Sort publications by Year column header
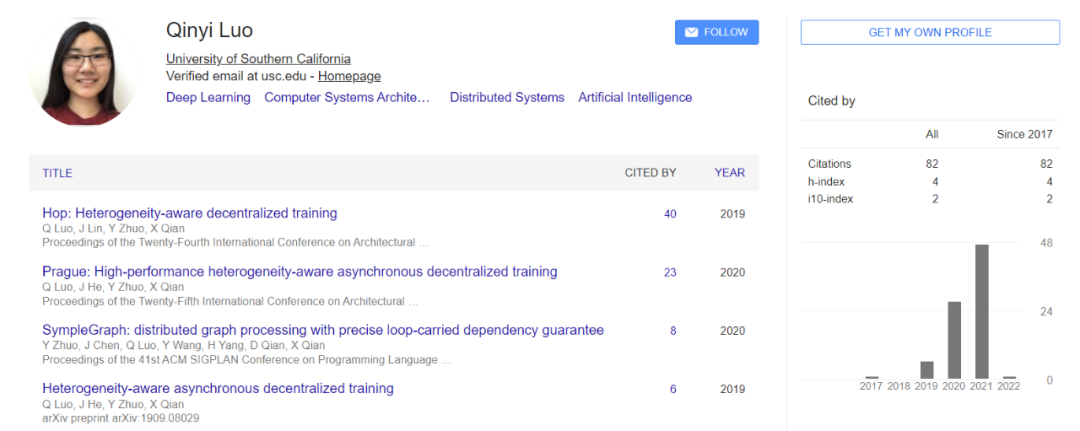Viewport: 1080px width, 431px height. 729,173
